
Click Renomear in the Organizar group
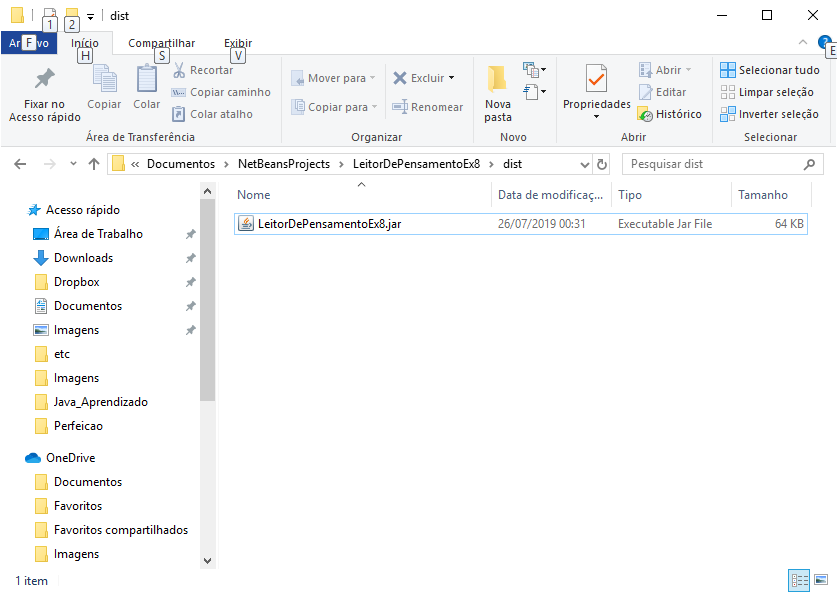428,107
